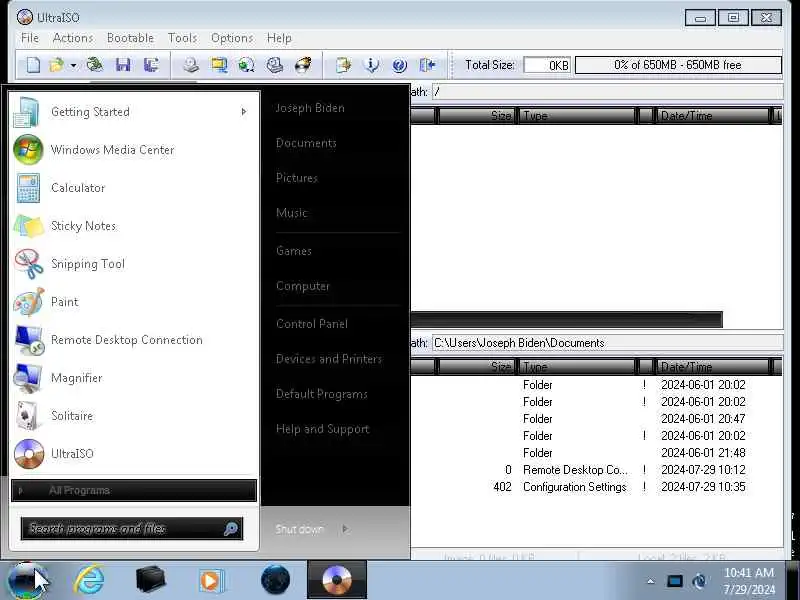Screen dimensions: 800x600
Task: Click the Search programs and files box
Action: click(x=132, y=529)
